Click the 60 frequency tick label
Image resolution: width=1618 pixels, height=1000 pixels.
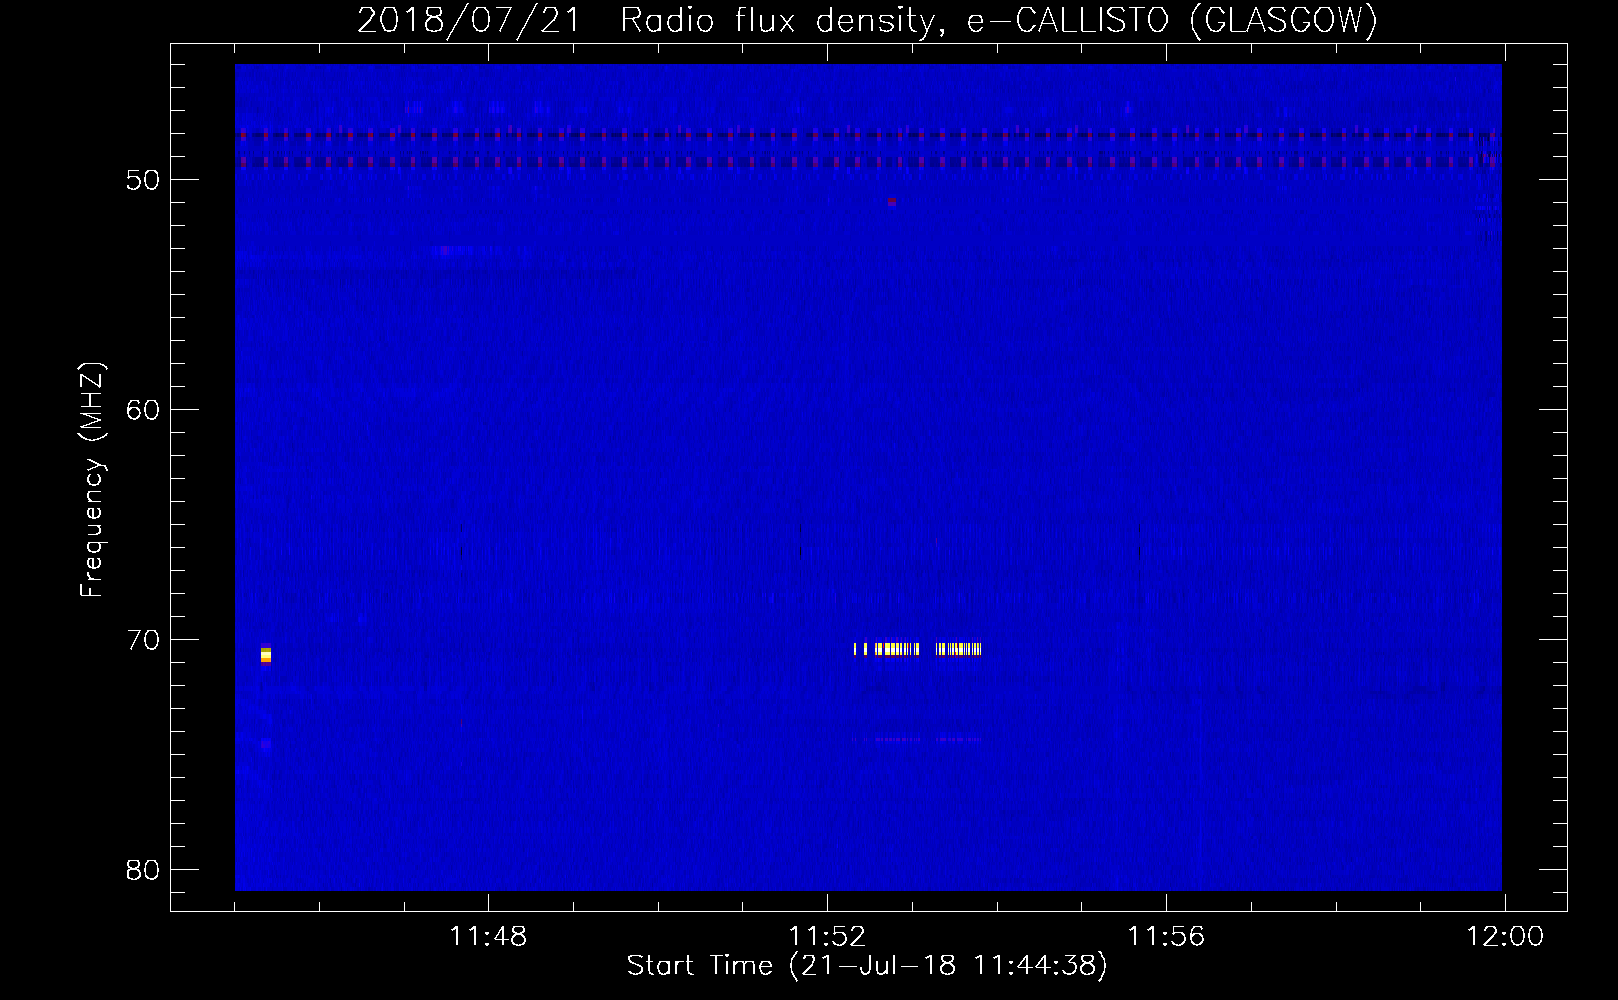click(143, 410)
